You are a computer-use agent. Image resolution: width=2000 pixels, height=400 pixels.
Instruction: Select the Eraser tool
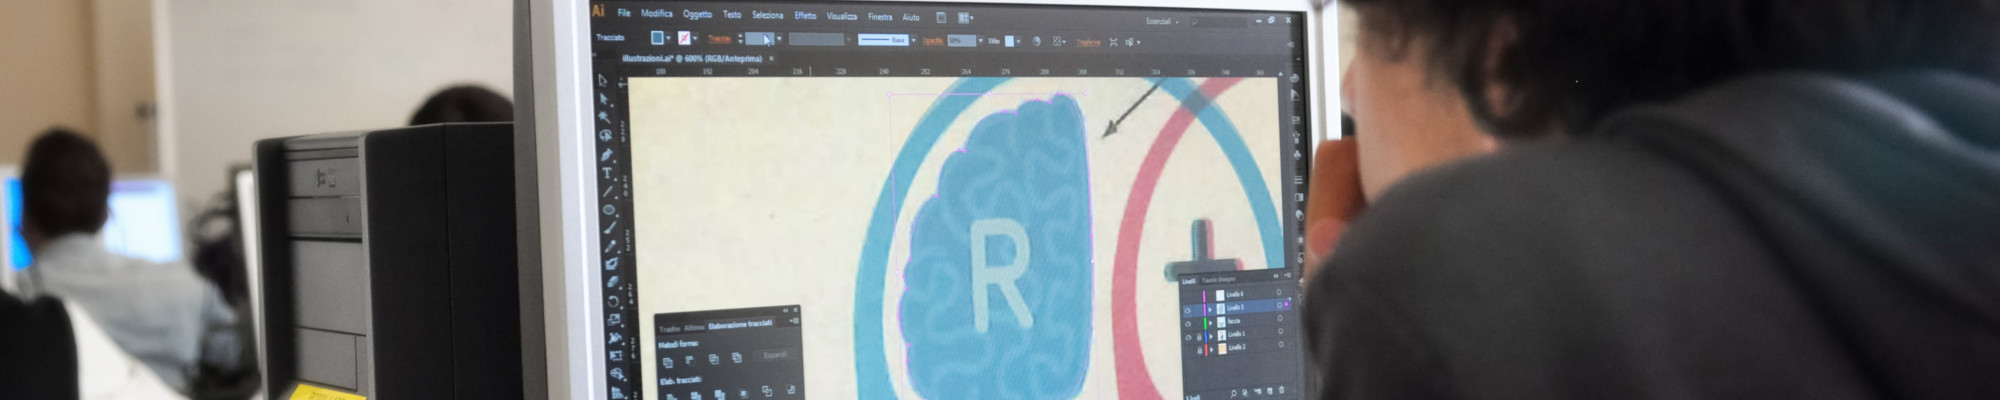pyautogui.click(x=612, y=281)
